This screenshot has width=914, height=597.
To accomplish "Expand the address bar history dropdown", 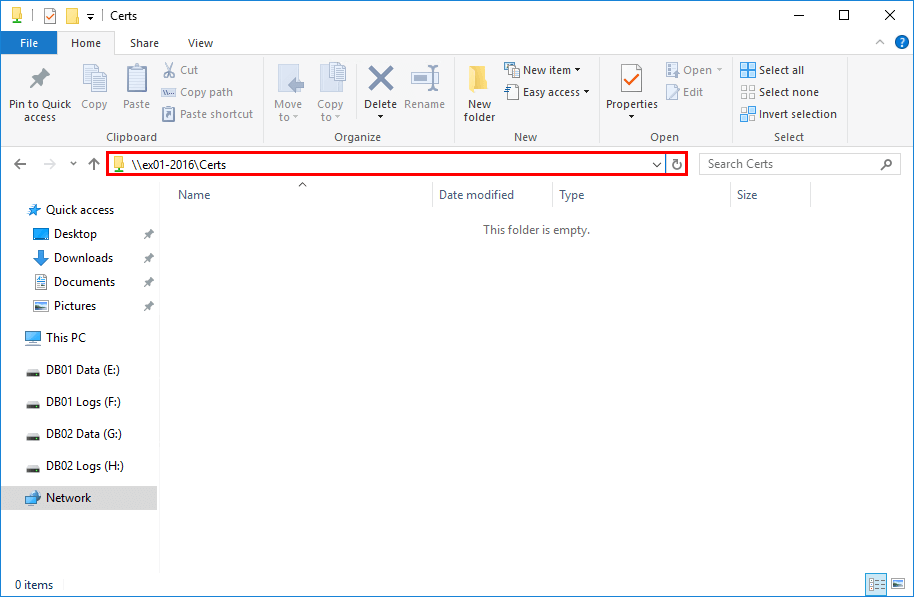I will [656, 164].
